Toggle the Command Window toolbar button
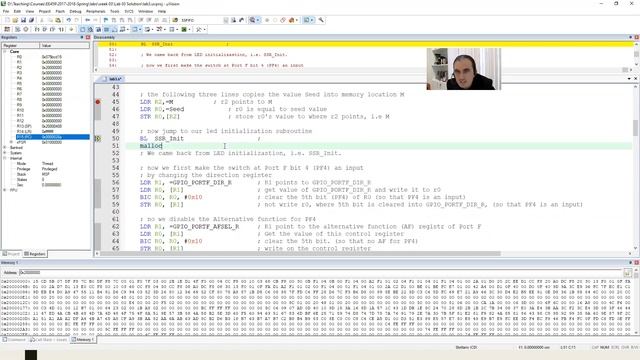 click(x=82, y=29)
